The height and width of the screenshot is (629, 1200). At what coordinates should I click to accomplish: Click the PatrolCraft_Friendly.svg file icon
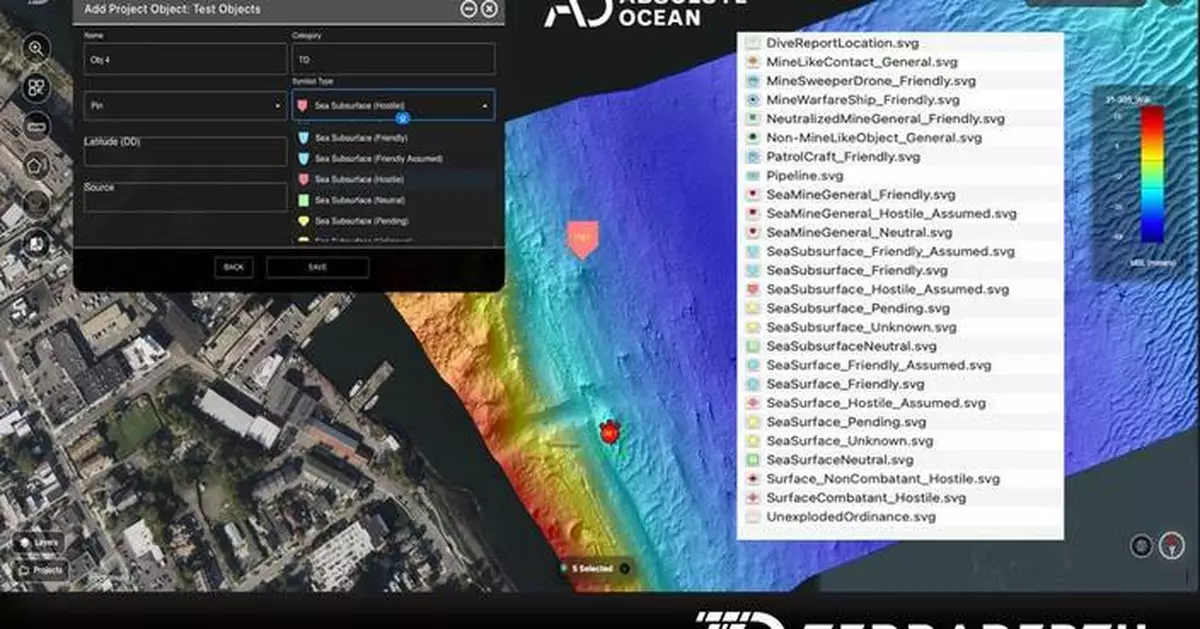(x=754, y=157)
